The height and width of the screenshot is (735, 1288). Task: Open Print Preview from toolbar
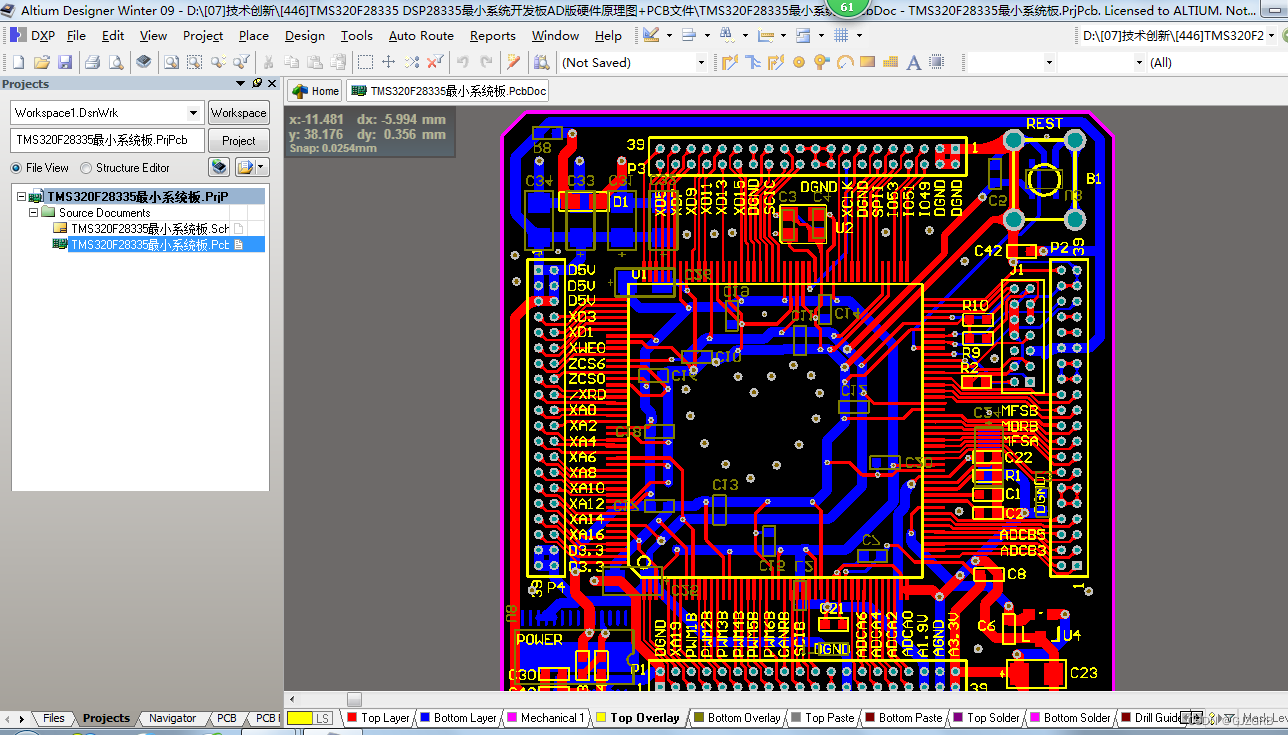tap(116, 62)
